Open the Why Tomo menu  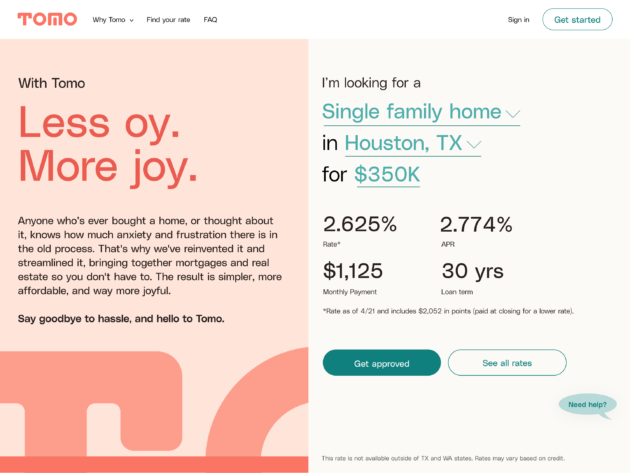112,20
